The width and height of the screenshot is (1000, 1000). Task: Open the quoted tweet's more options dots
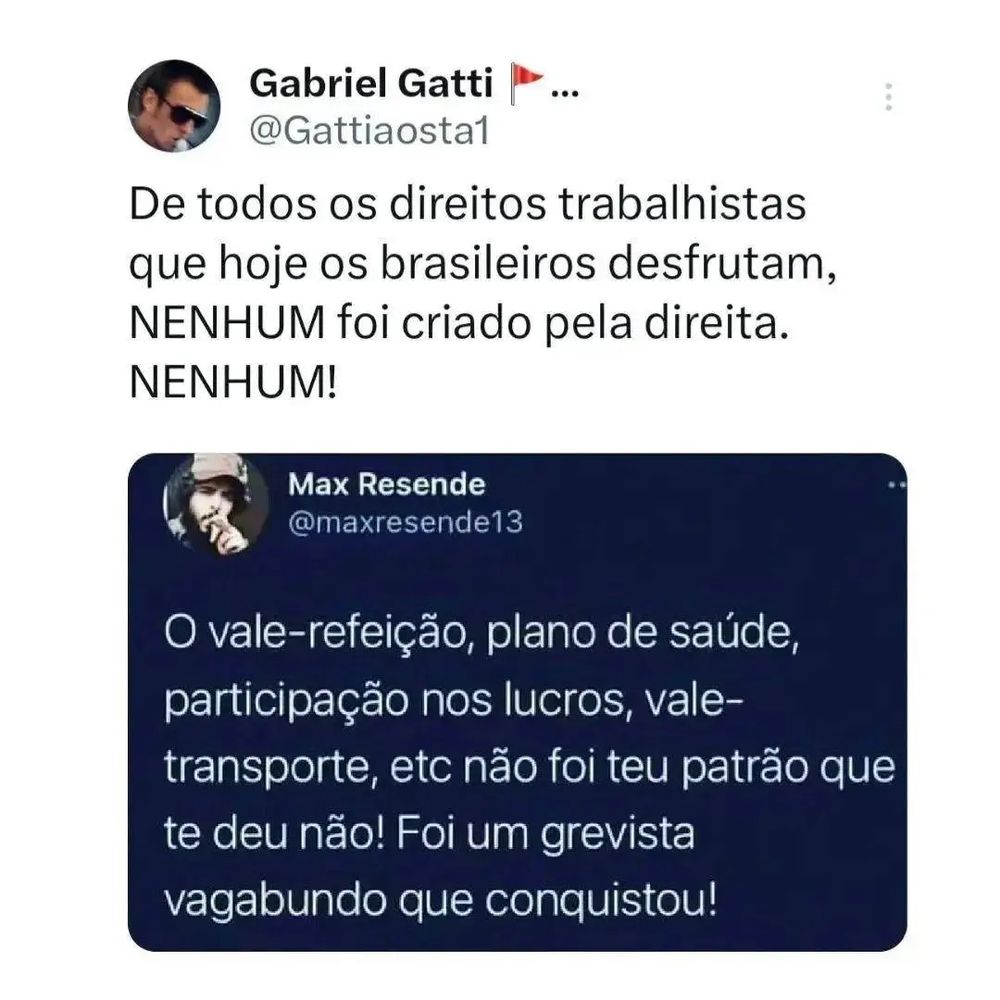(897, 486)
